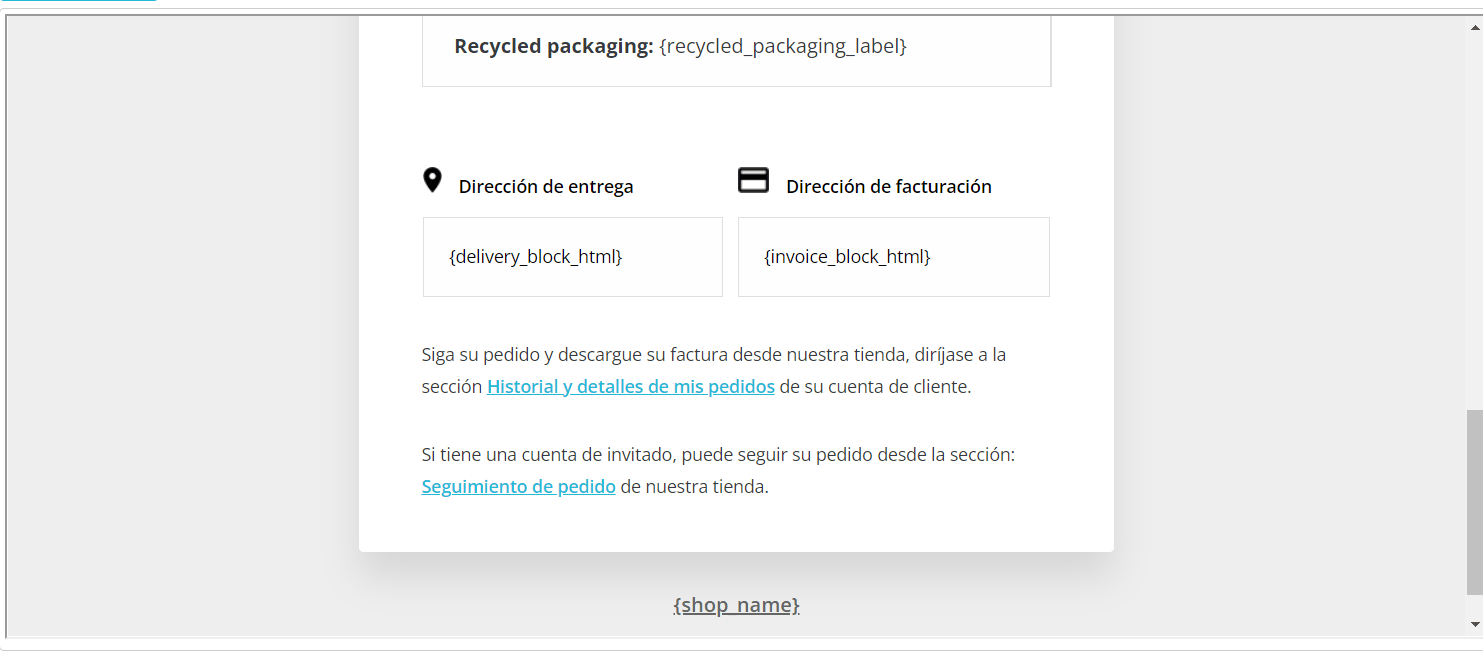Follow the Seguimiento de pedido link
The width and height of the screenshot is (1483, 661).
click(518, 487)
